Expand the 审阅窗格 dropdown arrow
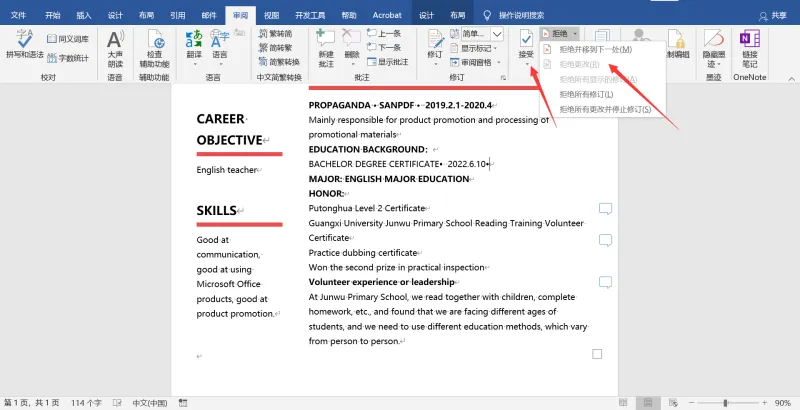The height and width of the screenshot is (410, 800). coord(499,62)
